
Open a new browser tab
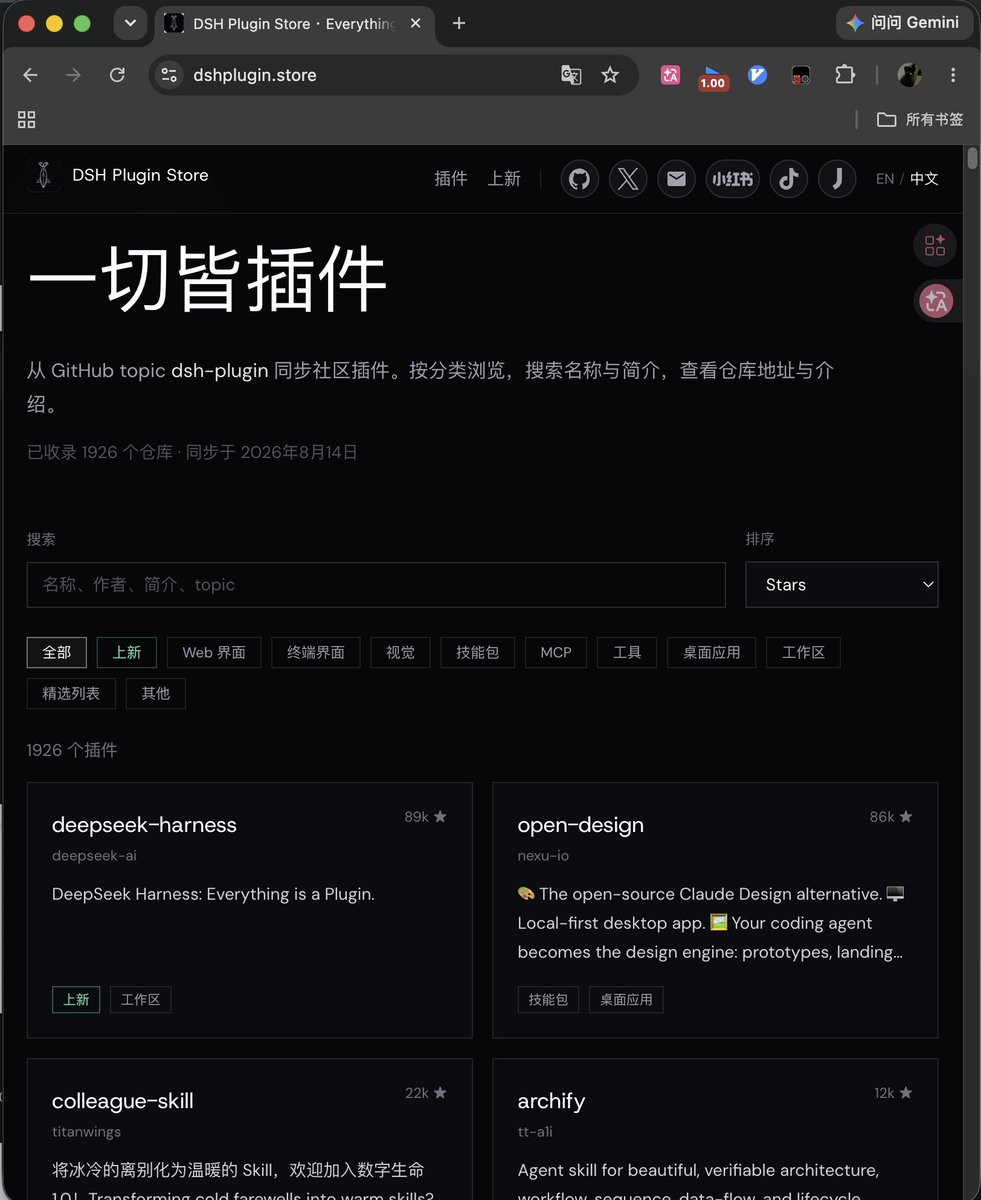pos(459,23)
